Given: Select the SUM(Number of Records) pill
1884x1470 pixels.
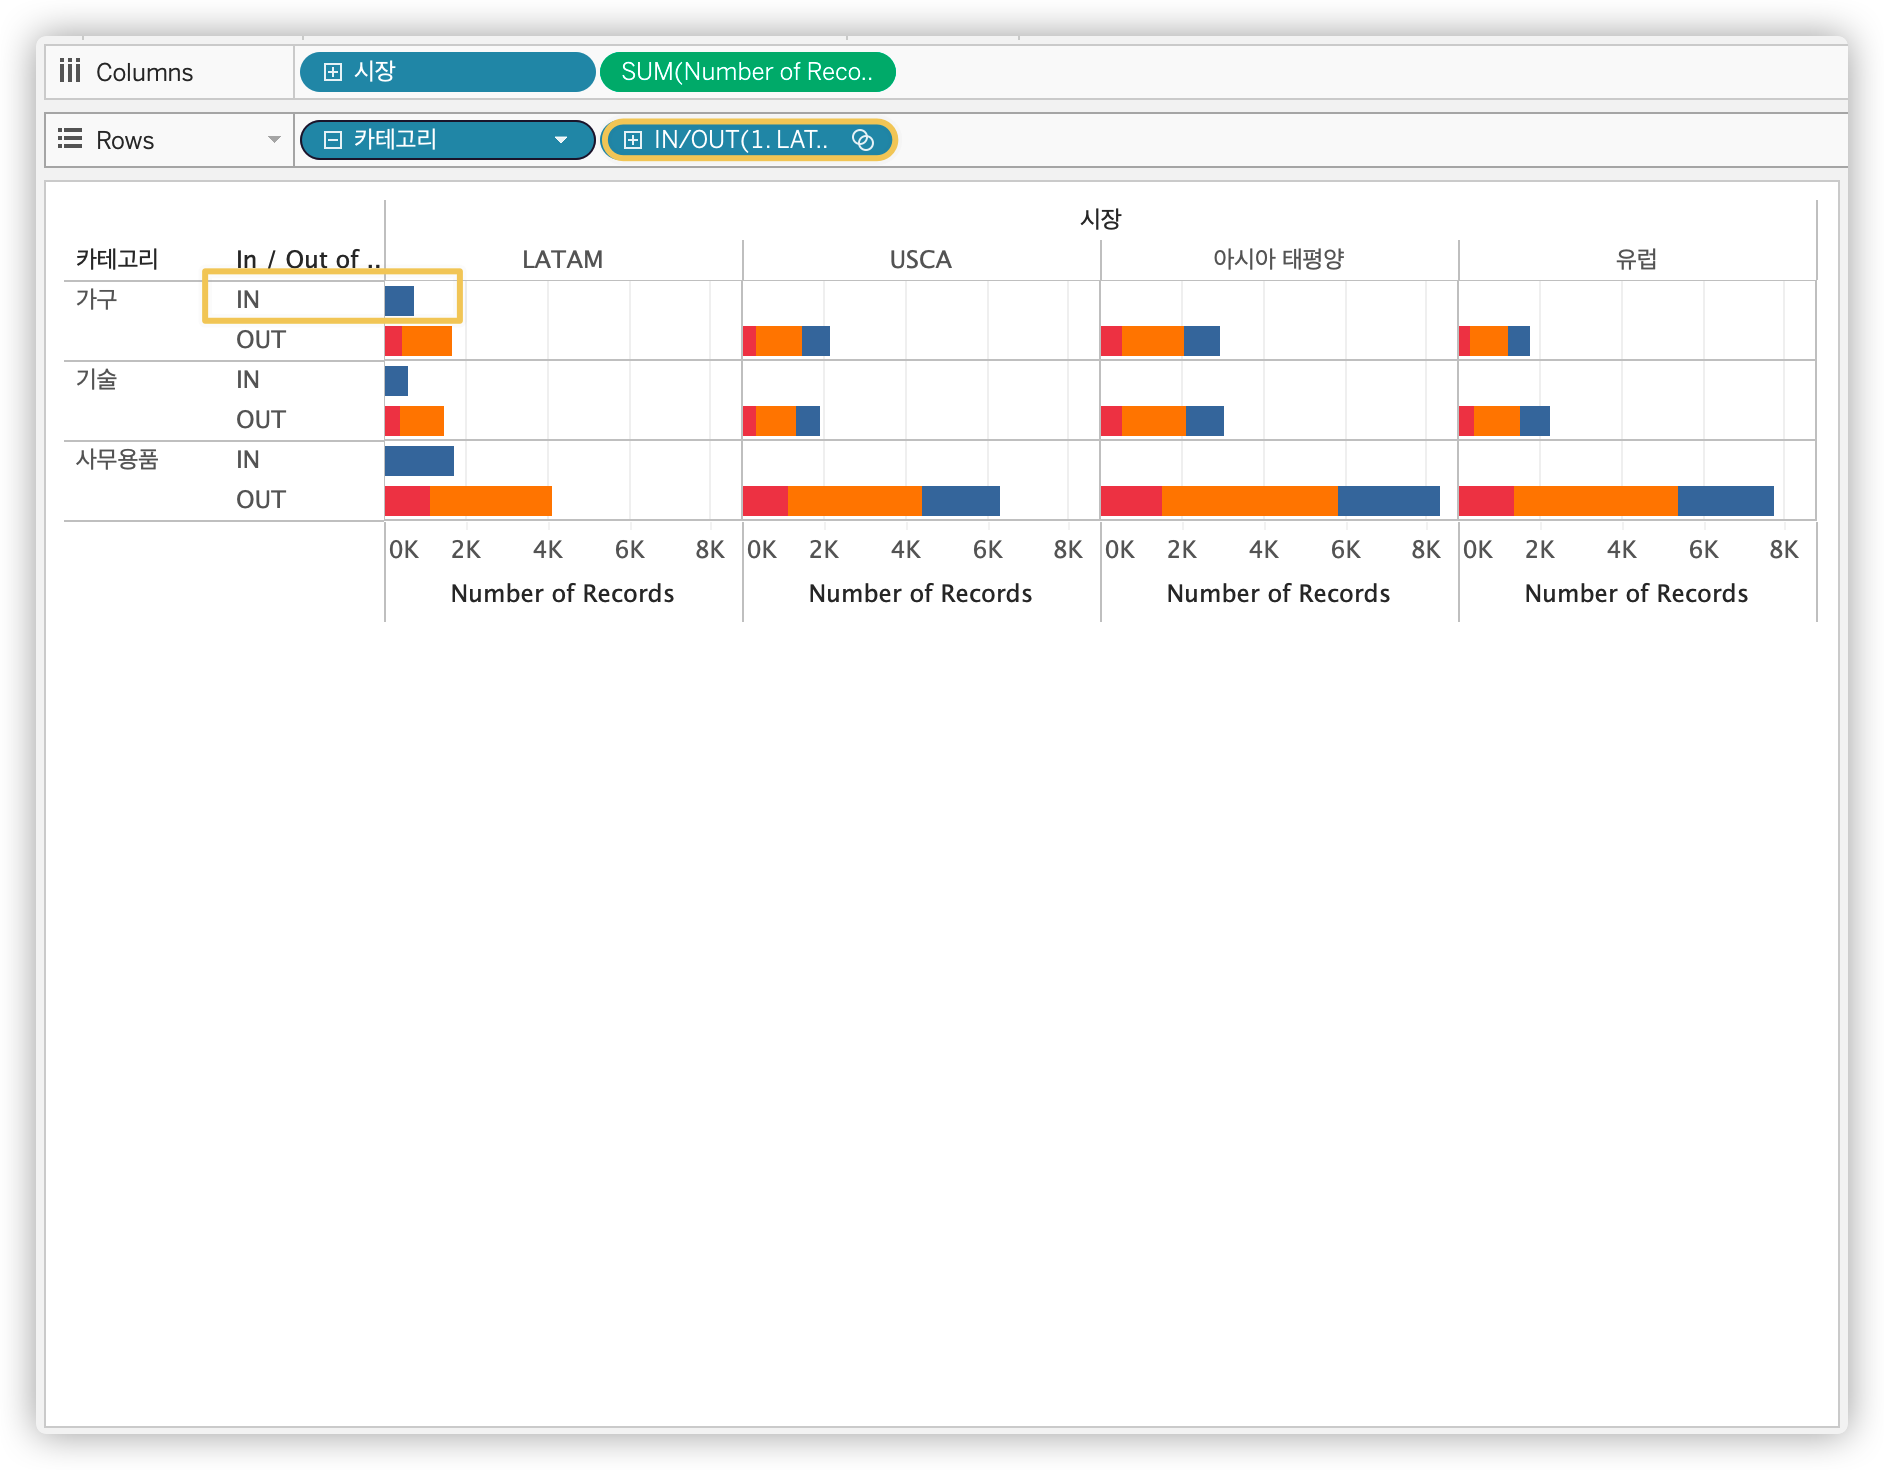Looking at the screenshot, I should [747, 72].
